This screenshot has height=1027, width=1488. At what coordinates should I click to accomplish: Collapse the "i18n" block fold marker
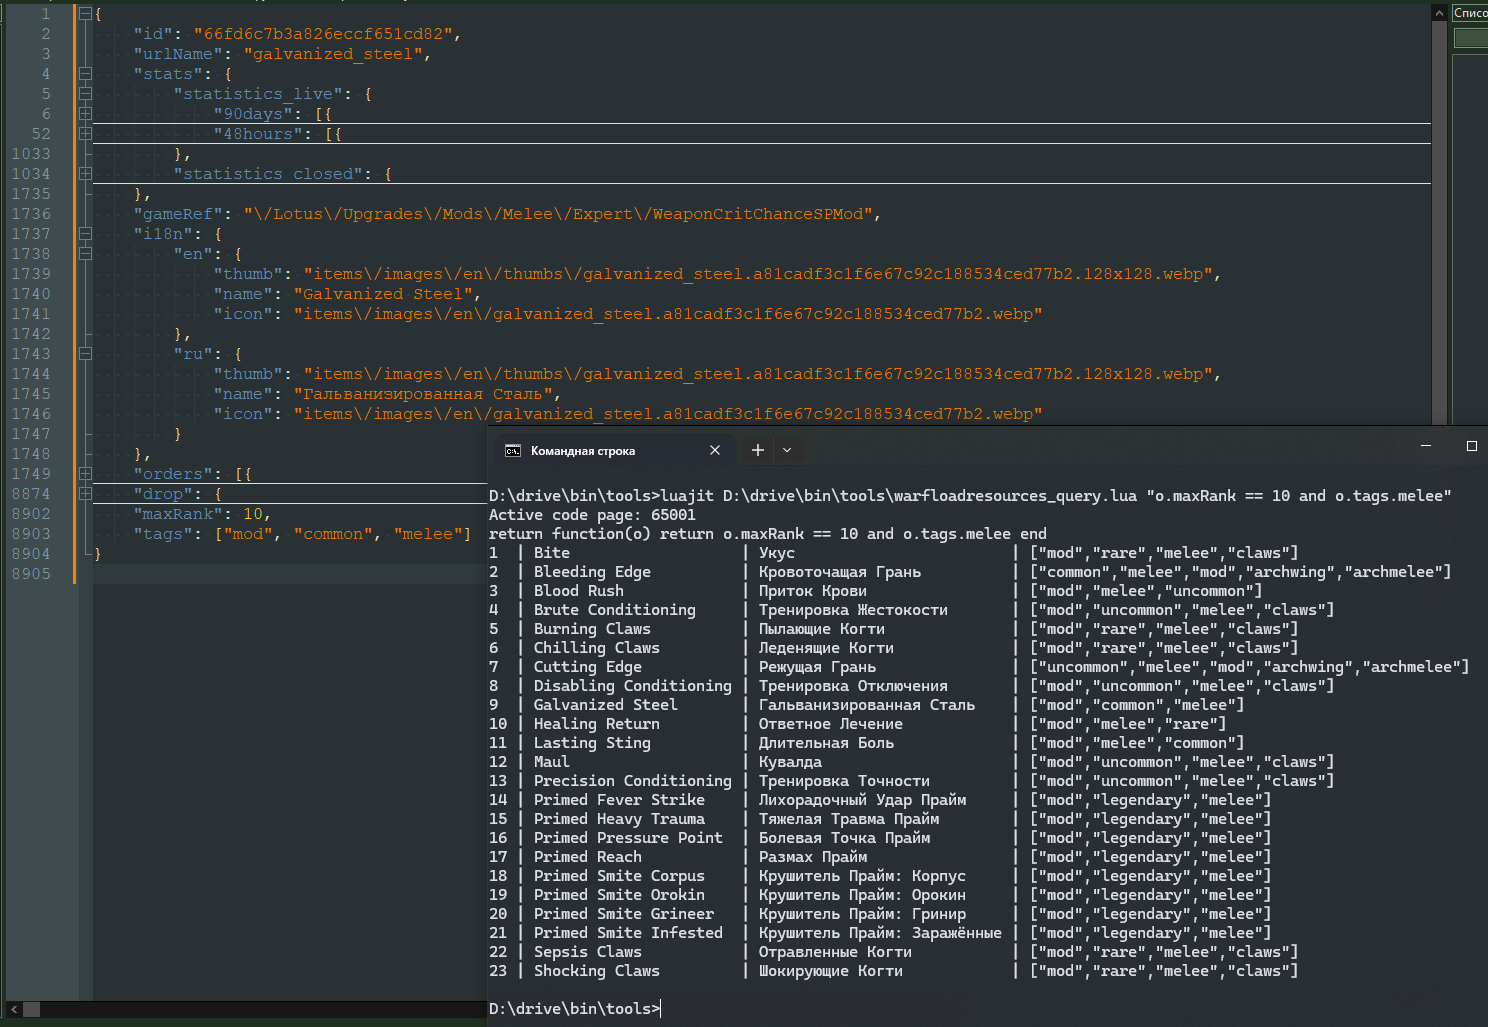pyautogui.click(x=85, y=234)
